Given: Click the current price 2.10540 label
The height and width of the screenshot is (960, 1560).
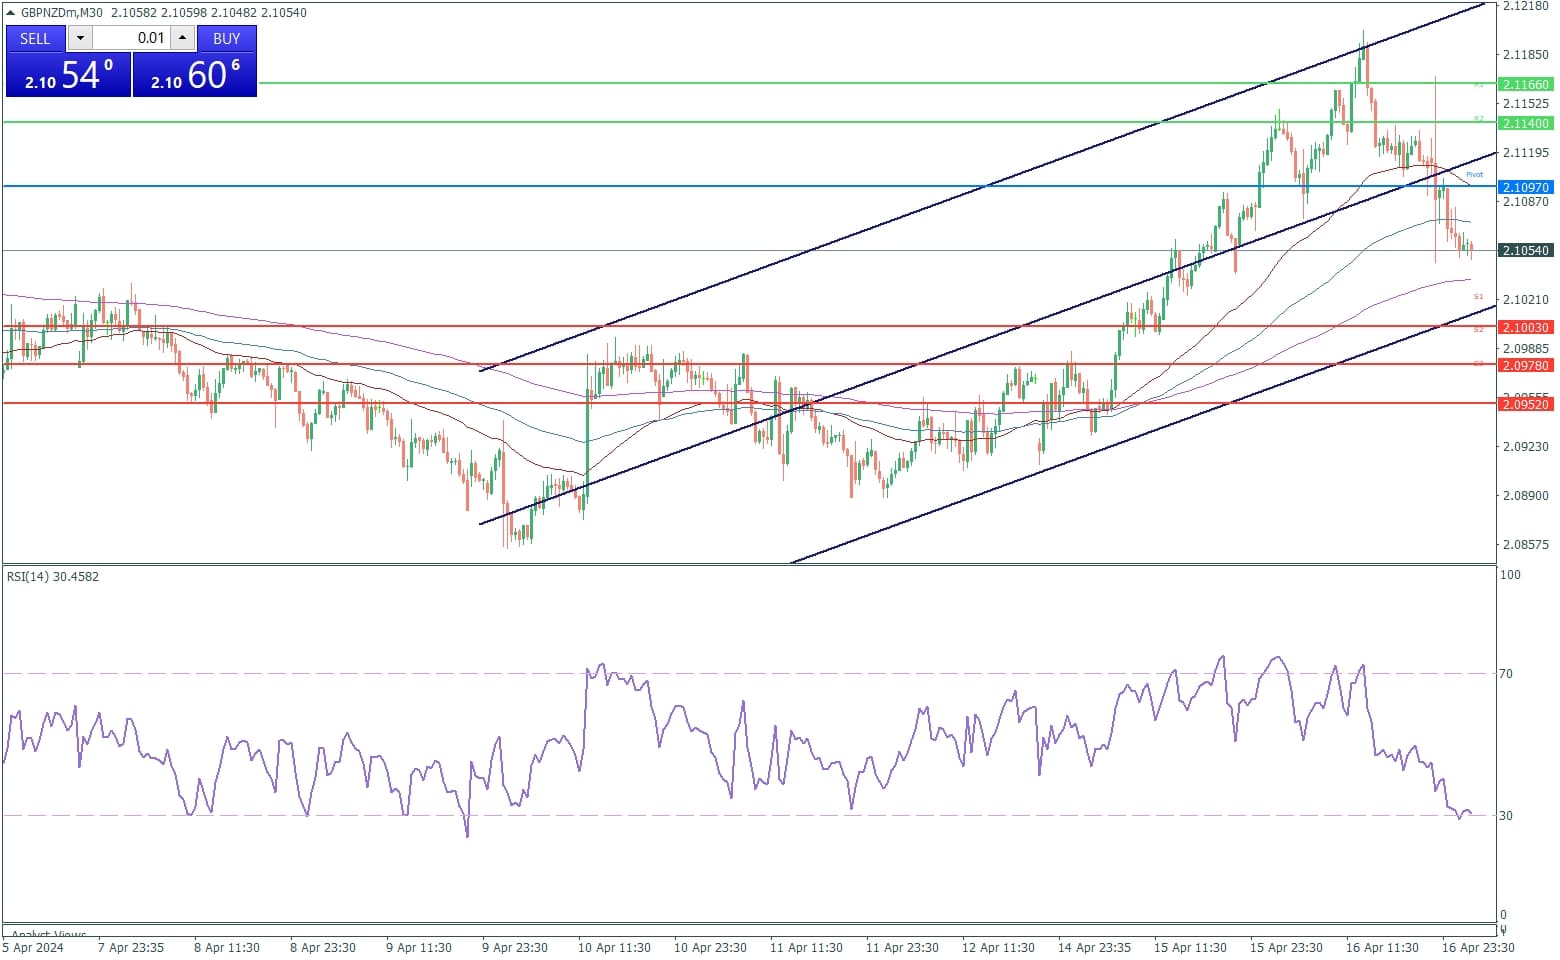Looking at the screenshot, I should tap(1525, 251).
